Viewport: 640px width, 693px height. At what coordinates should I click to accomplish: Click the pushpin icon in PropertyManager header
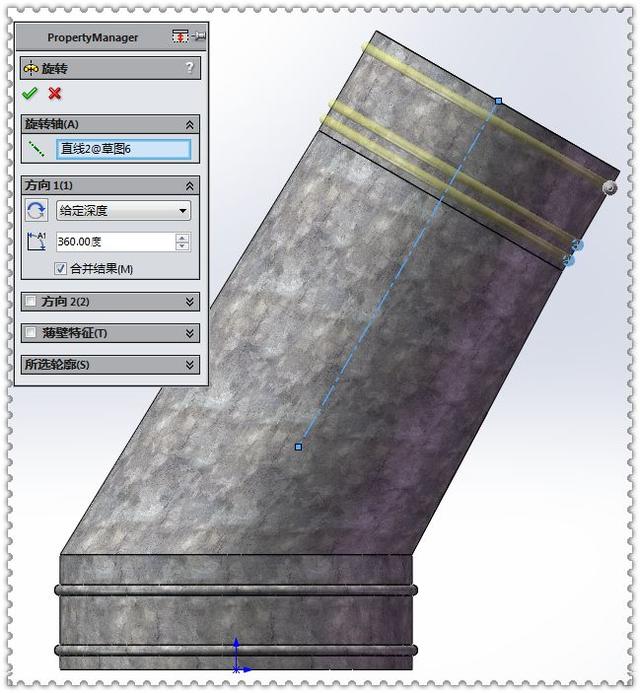pos(199,36)
